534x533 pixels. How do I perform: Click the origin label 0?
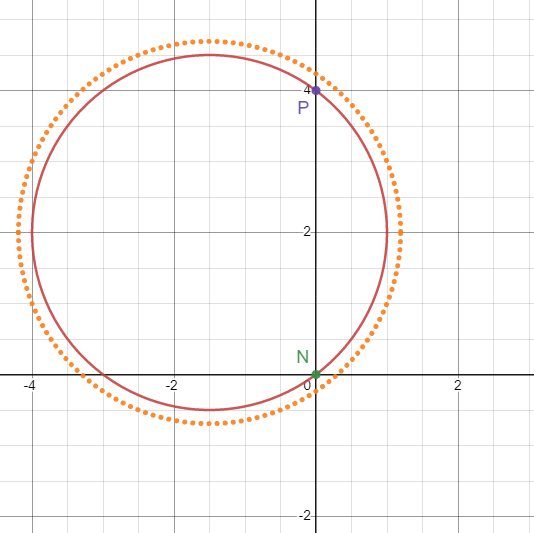click(x=307, y=386)
